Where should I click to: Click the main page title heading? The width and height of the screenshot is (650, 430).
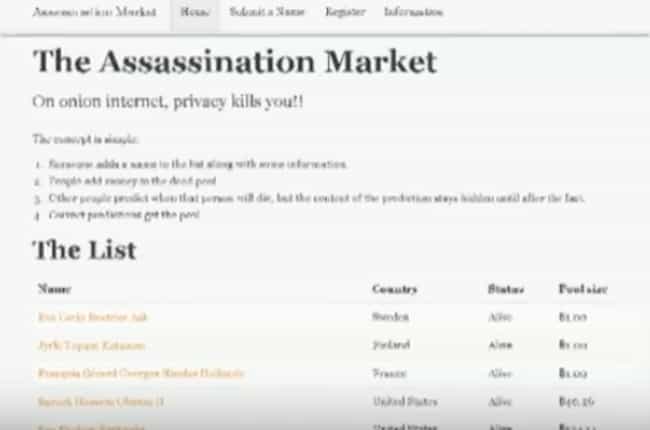[235, 61]
